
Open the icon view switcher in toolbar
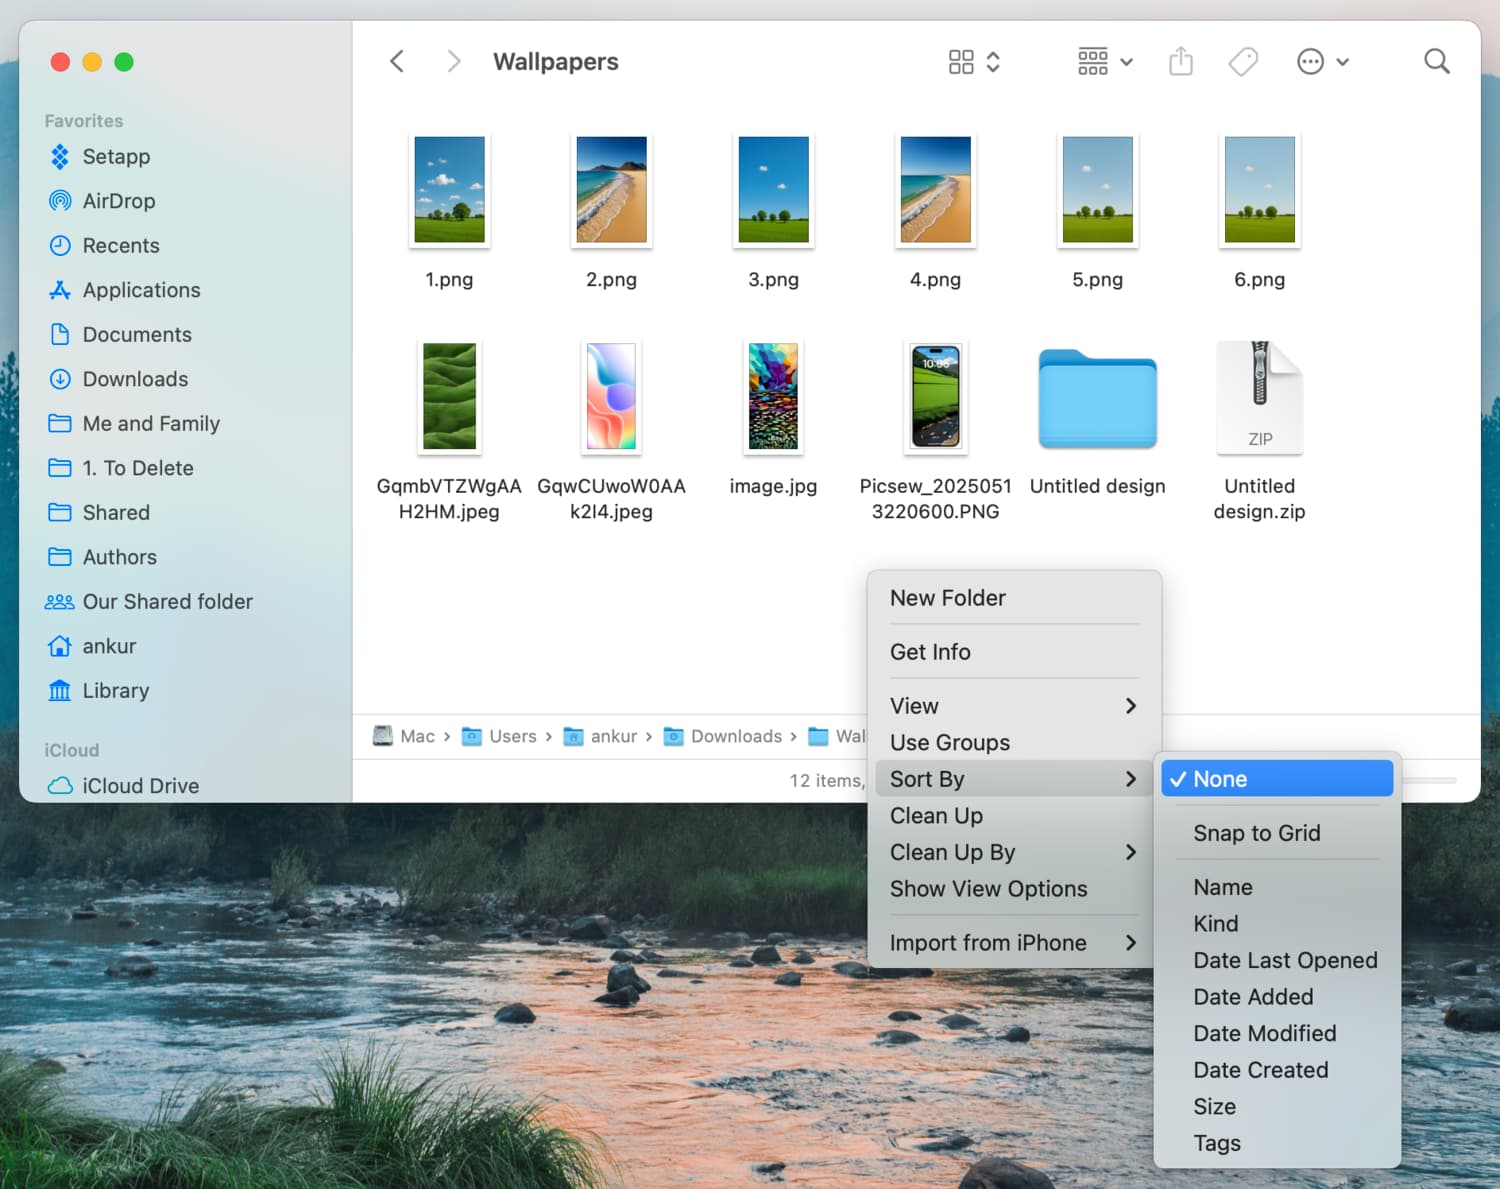(x=973, y=62)
